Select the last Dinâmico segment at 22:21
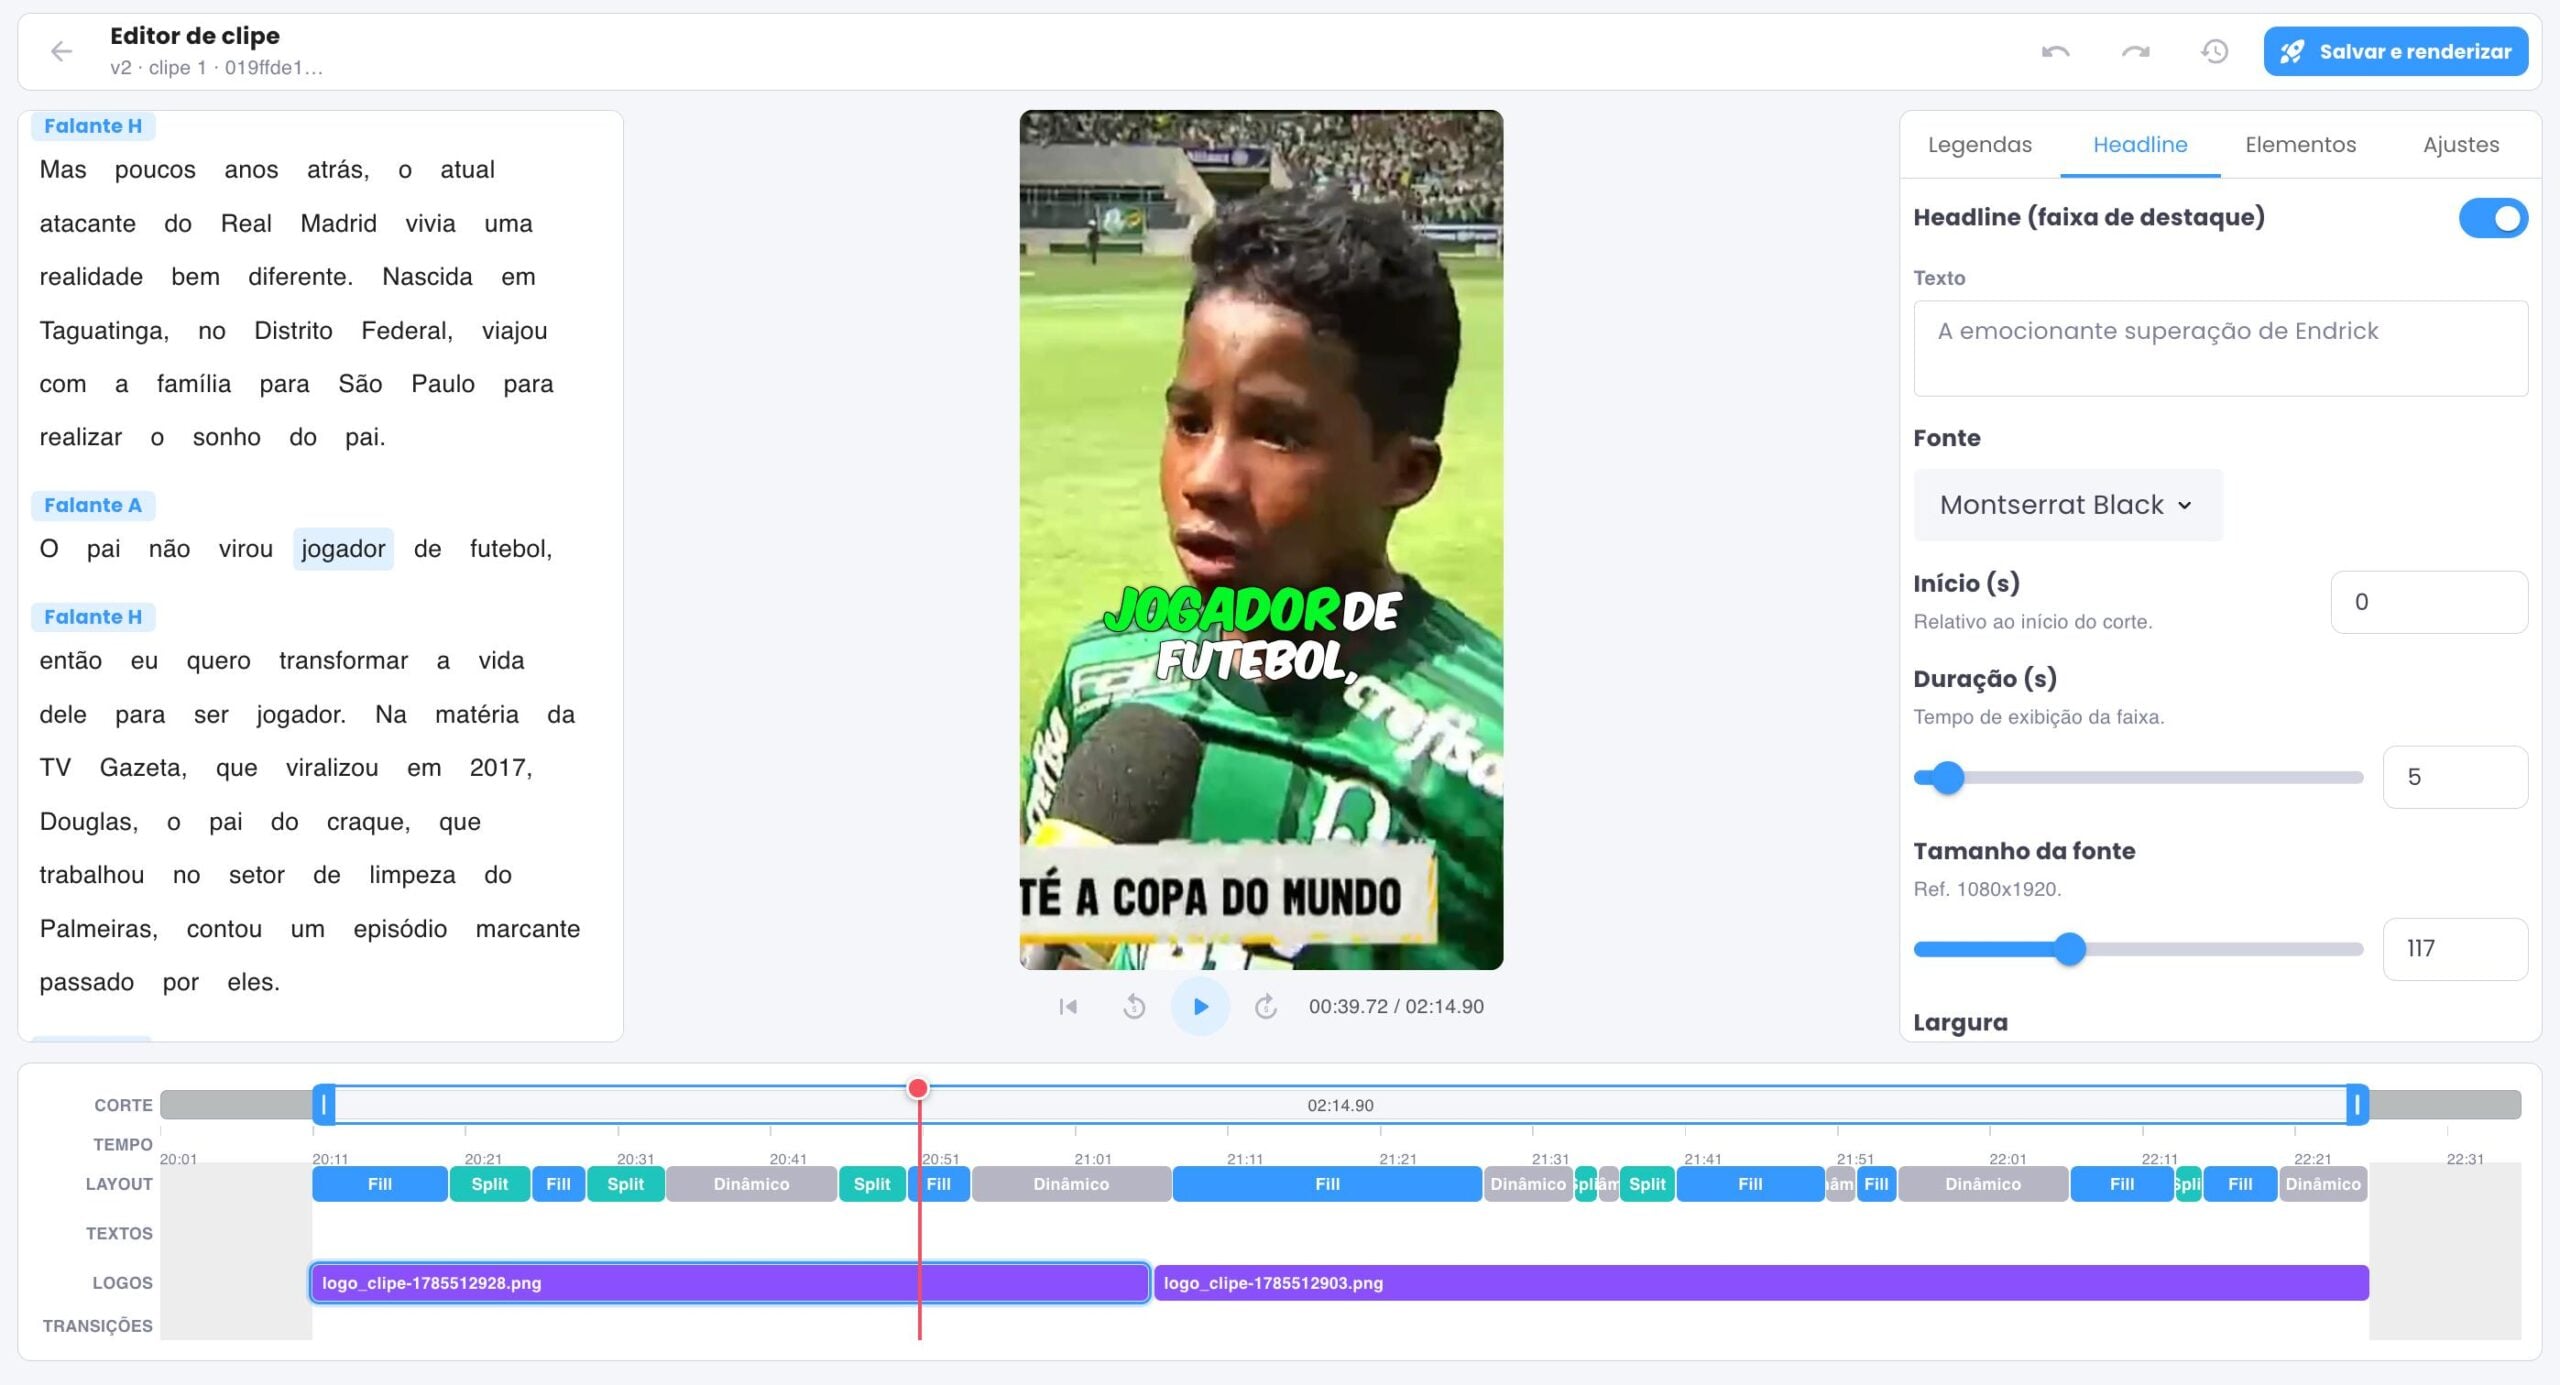Viewport: 2560px width, 1385px height. point(2323,1184)
